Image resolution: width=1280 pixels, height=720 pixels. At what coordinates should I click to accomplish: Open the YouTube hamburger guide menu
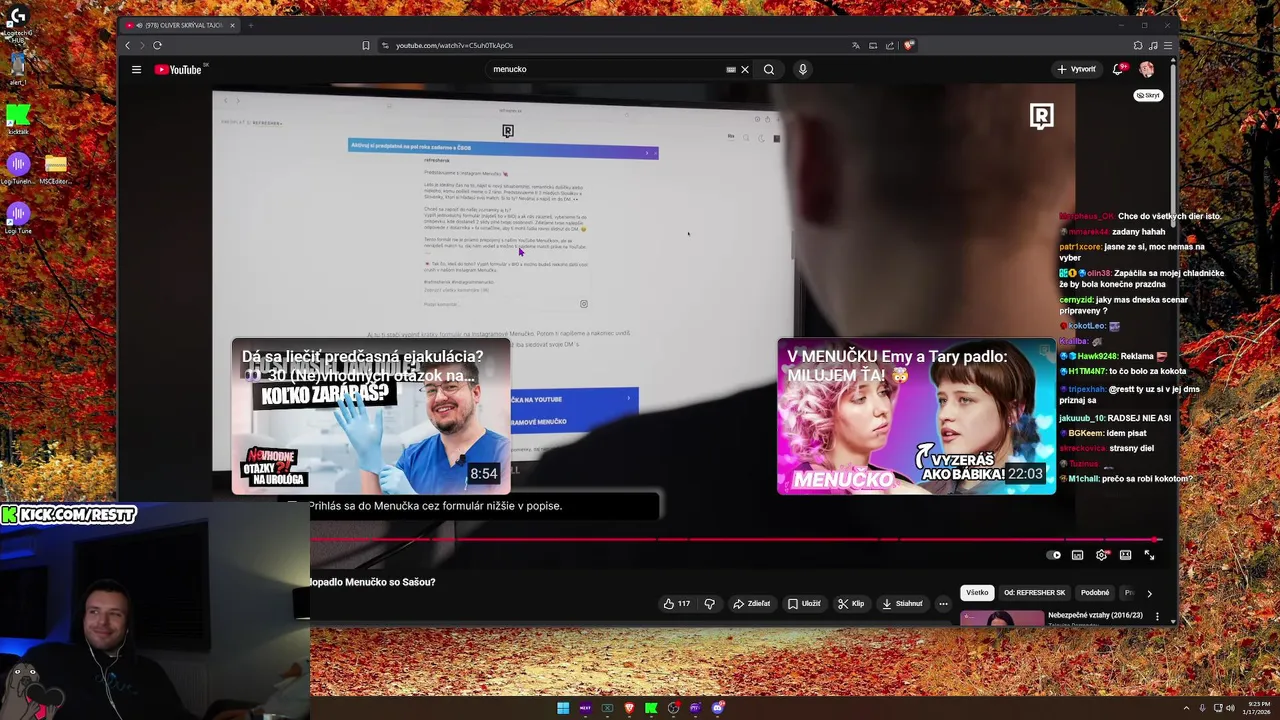(136, 69)
